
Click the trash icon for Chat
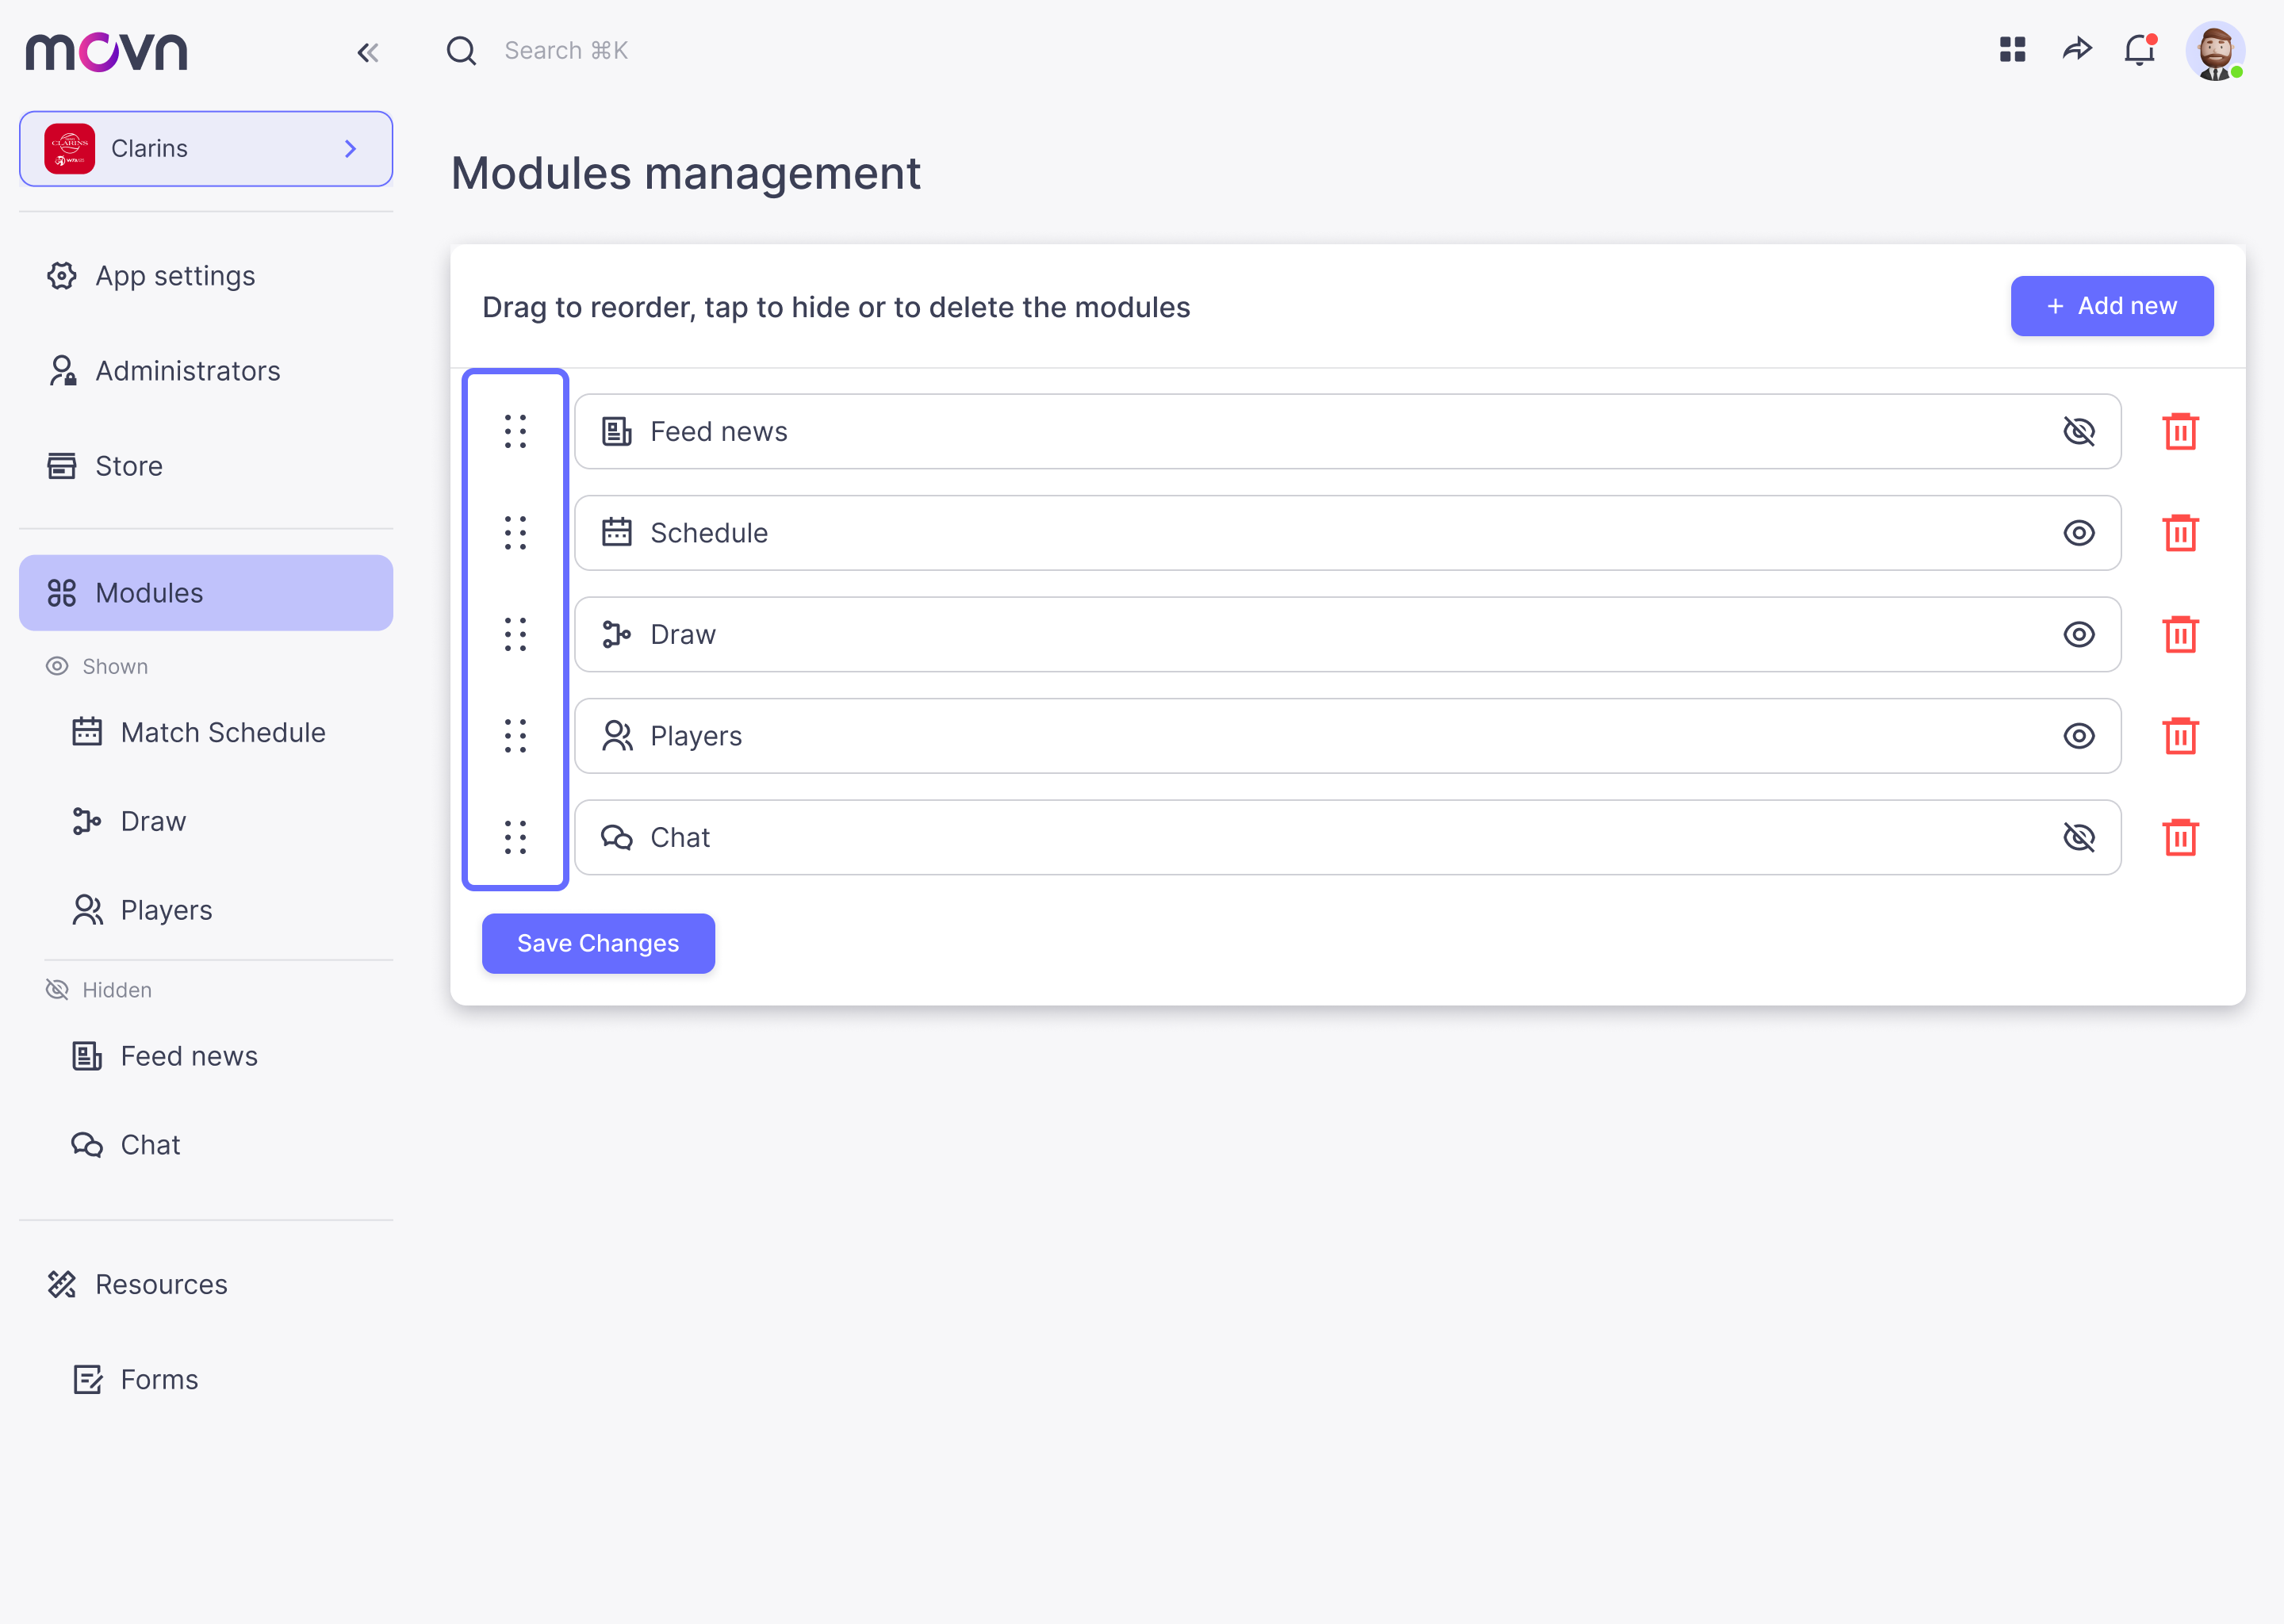coord(2179,838)
